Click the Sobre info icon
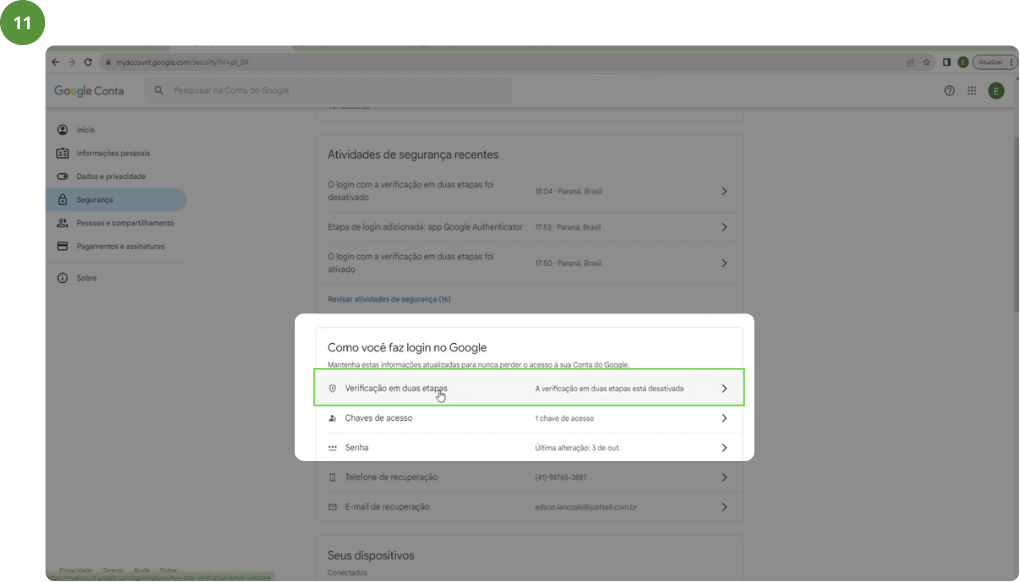This screenshot has width=1020, height=582. (62, 278)
